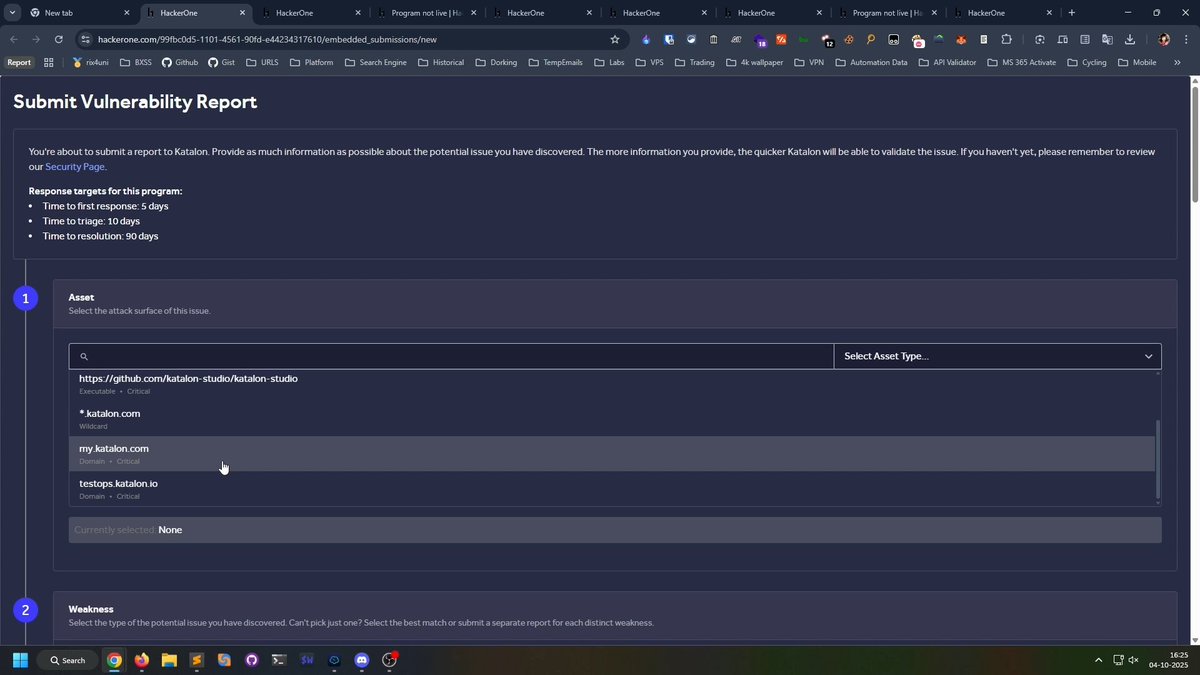Open the ris4uni bookmark
This screenshot has width=1200, height=675.
pyautogui.click(x=91, y=62)
